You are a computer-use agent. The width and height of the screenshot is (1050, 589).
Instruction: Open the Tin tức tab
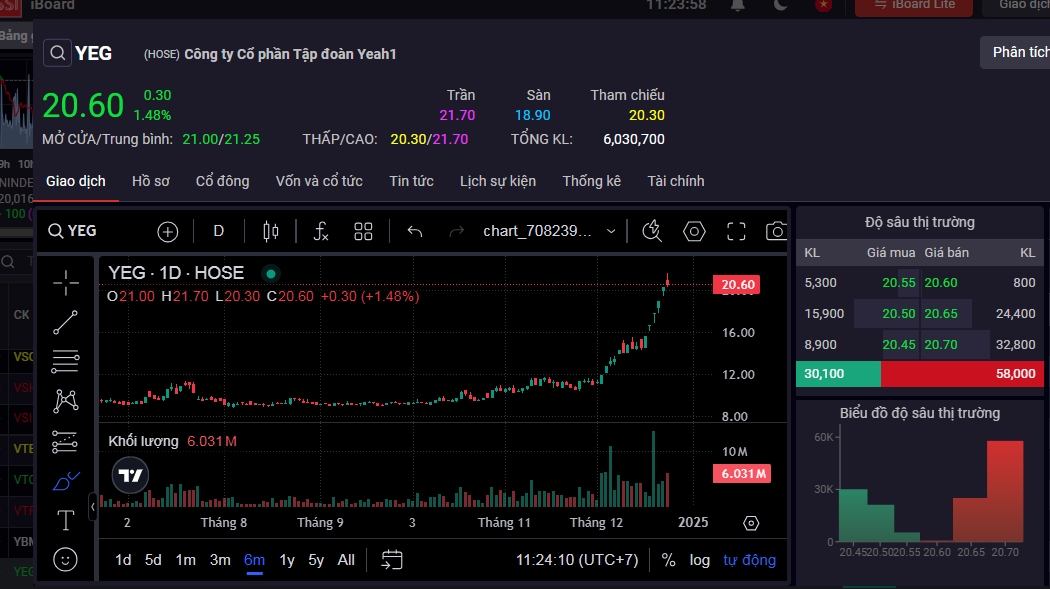point(411,181)
